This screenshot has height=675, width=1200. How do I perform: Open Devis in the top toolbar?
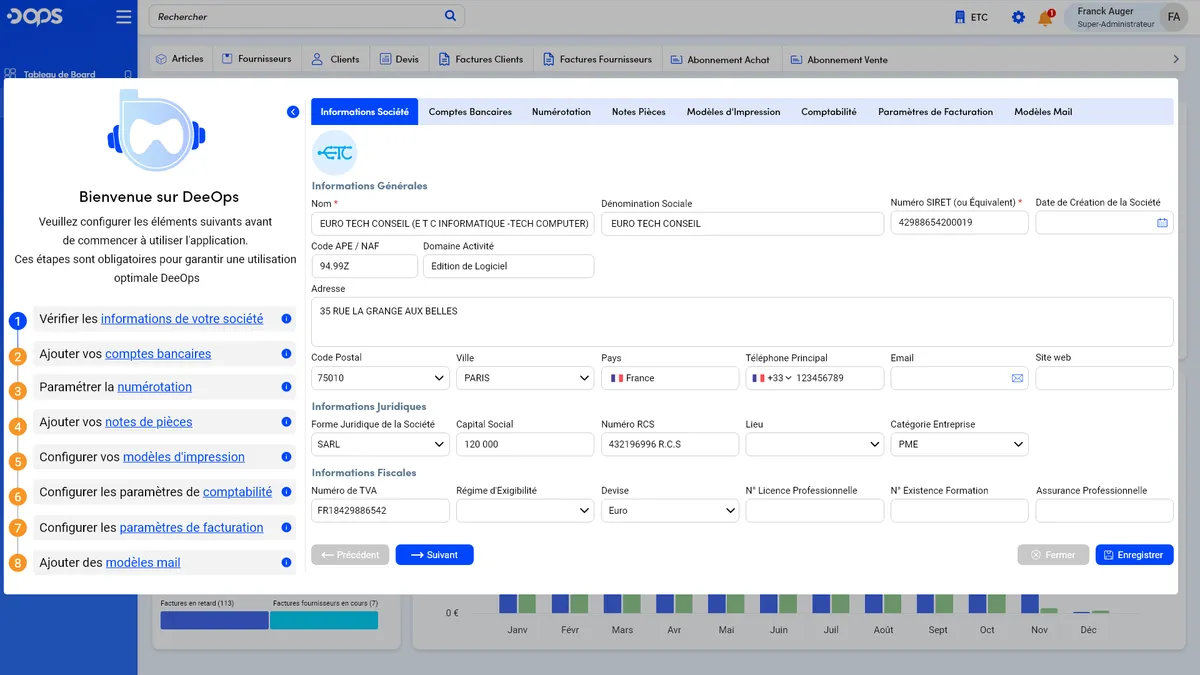[x=398, y=59]
